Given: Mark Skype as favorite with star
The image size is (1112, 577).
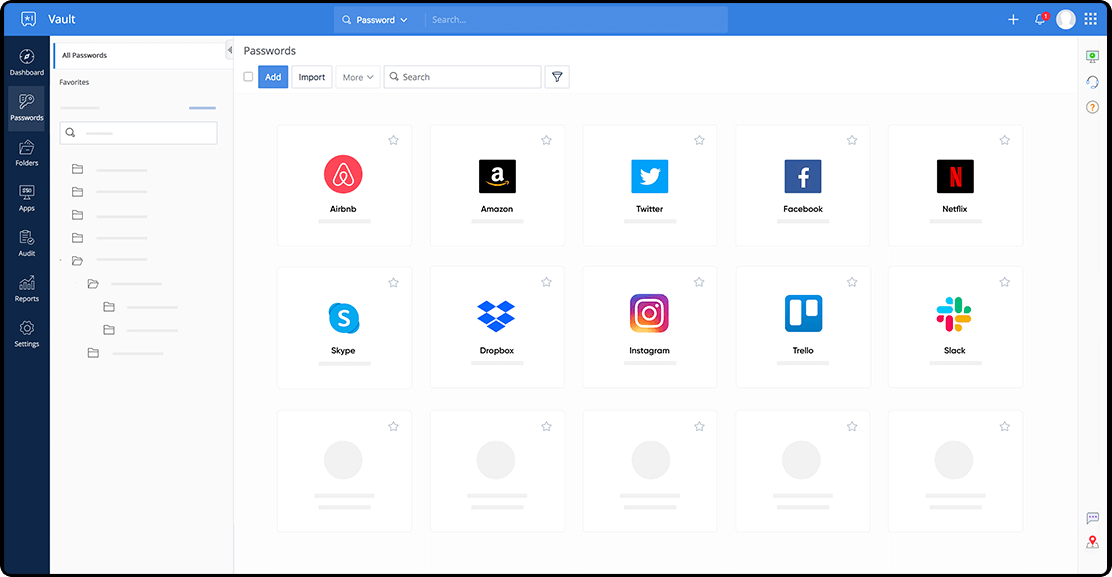Looking at the screenshot, I should pyautogui.click(x=394, y=283).
